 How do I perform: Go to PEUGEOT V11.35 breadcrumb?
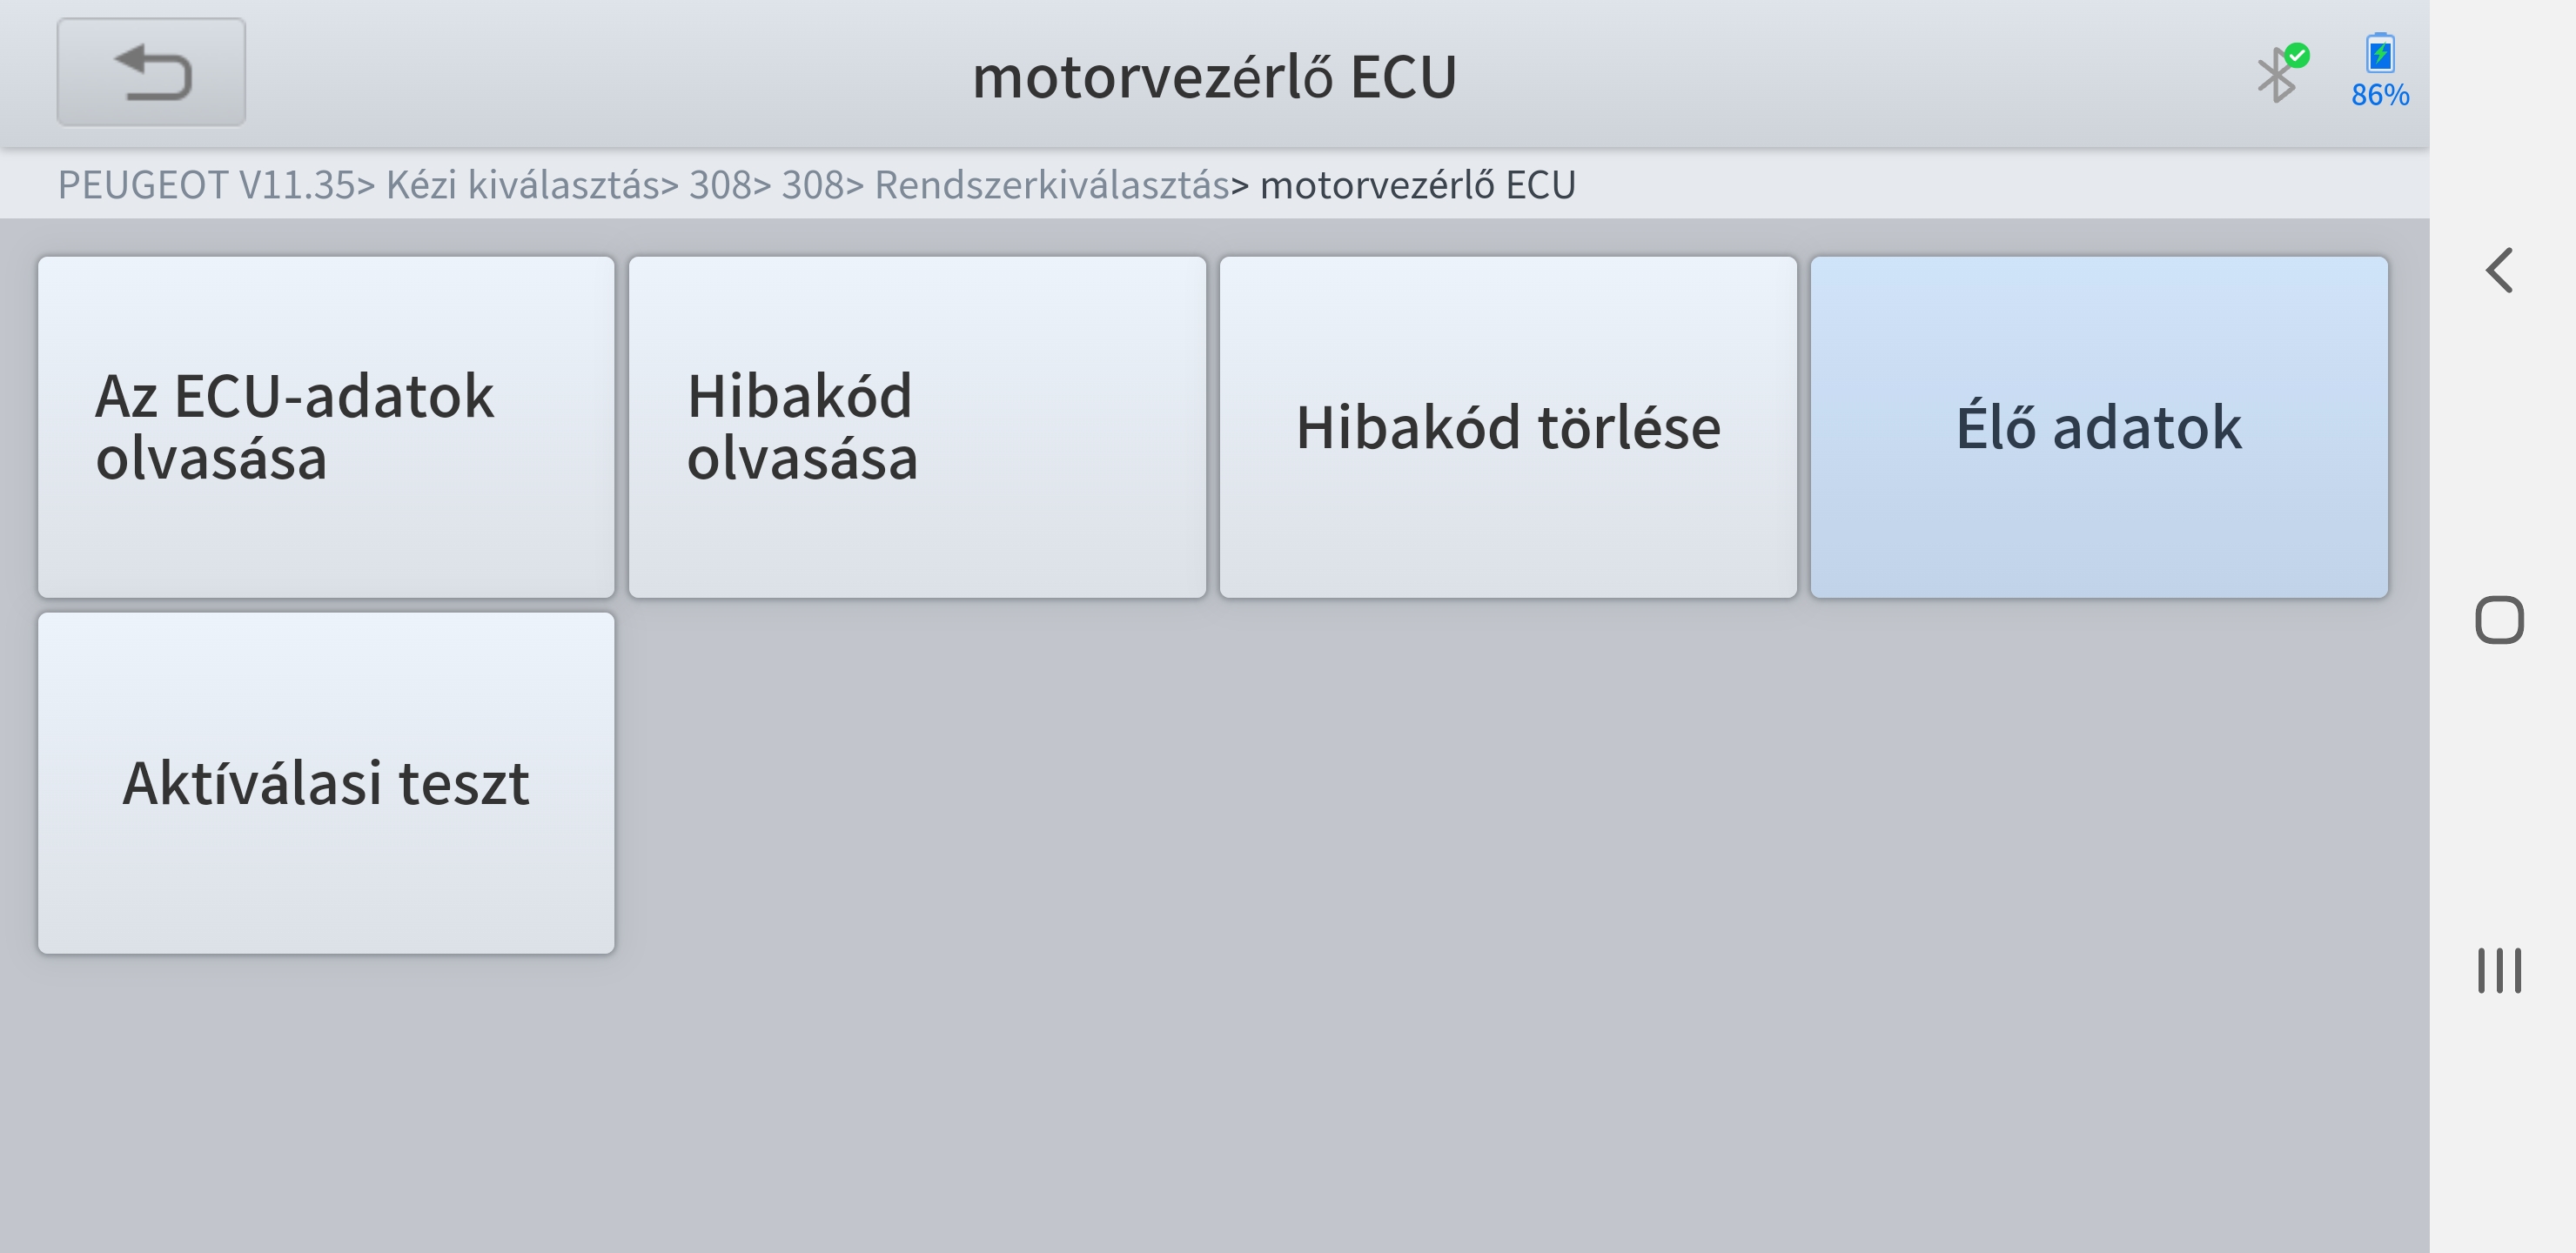(x=206, y=185)
